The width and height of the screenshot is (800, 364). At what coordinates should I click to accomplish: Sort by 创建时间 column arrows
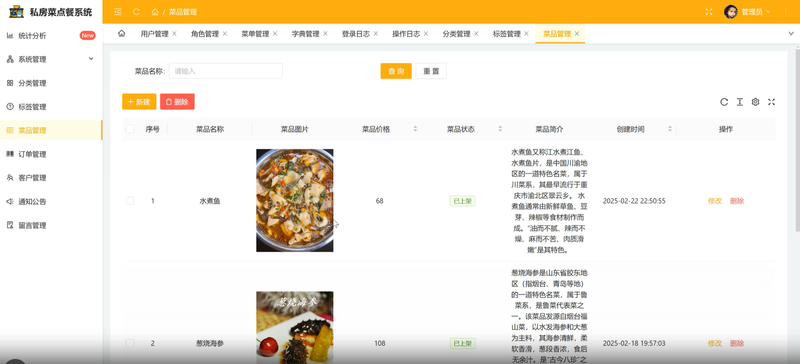tap(669, 129)
